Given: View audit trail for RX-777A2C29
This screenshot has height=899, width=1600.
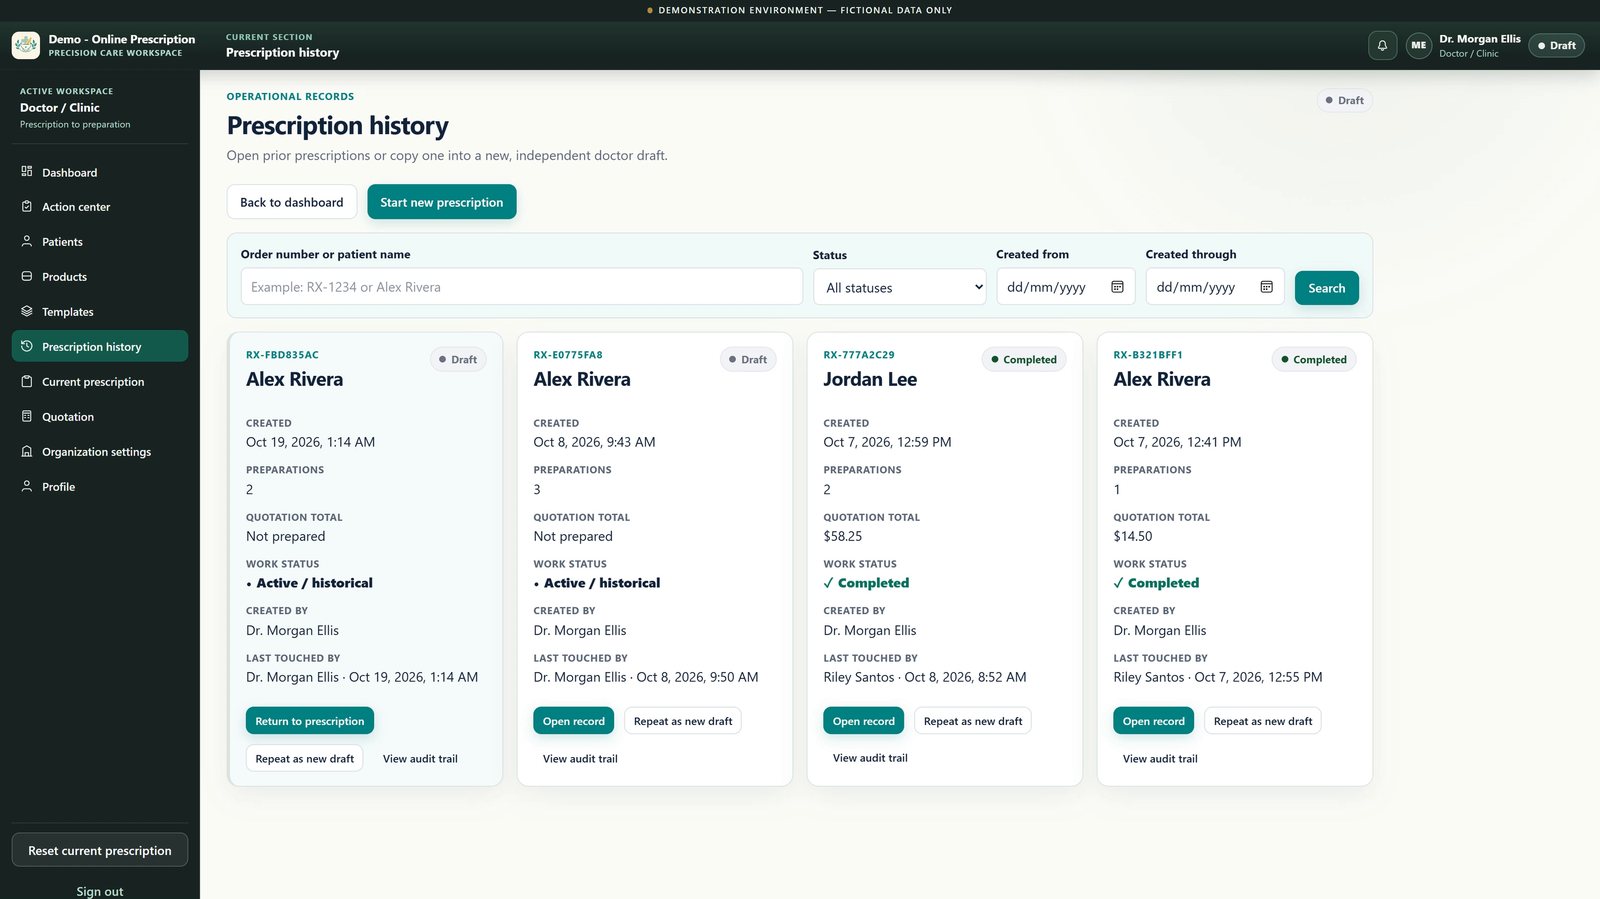Looking at the screenshot, I should [870, 758].
